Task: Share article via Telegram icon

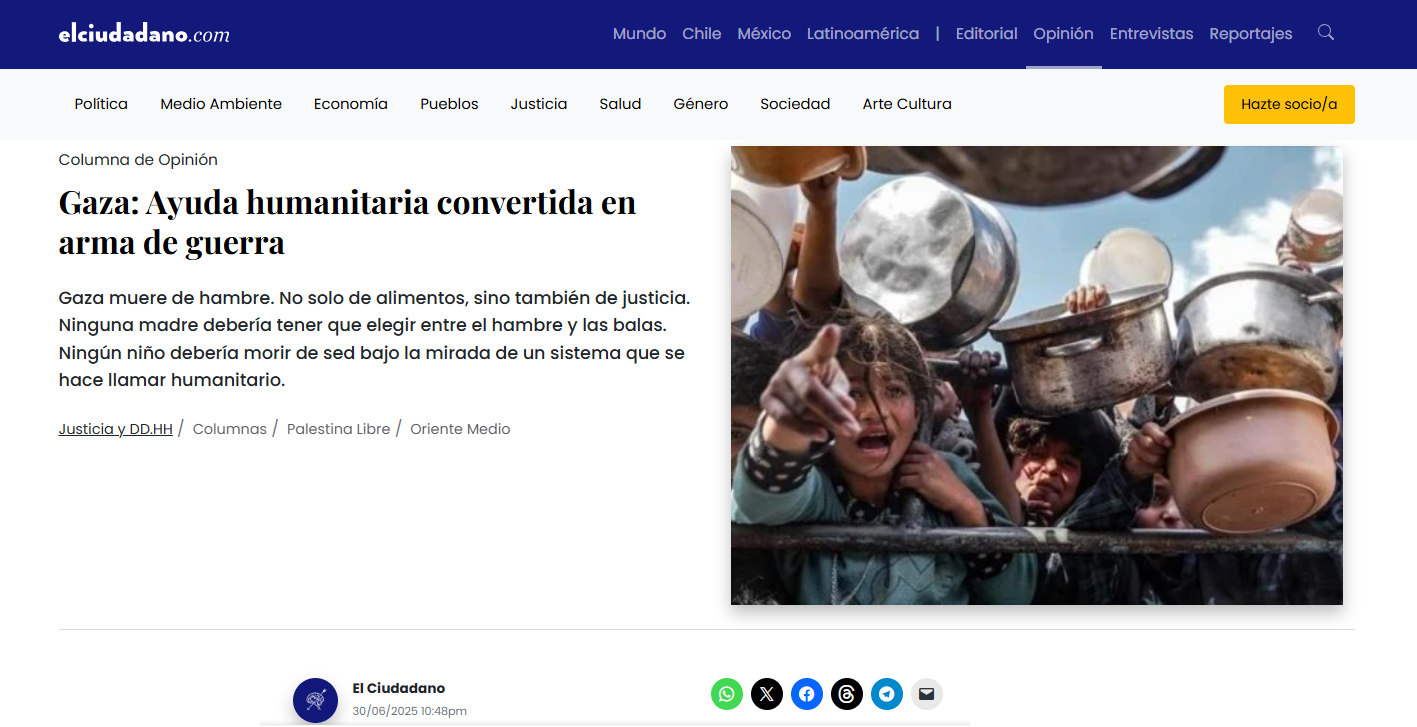Action: (887, 694)
